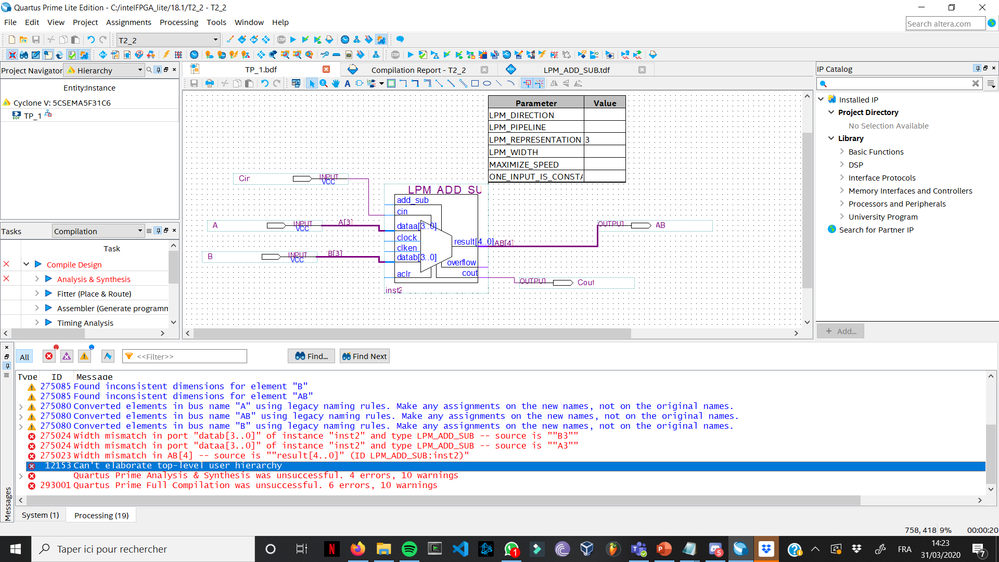Screen dimensions: 999x562
Task: Expand the Basic Functions library node
Action: click(x=843, y=152)
